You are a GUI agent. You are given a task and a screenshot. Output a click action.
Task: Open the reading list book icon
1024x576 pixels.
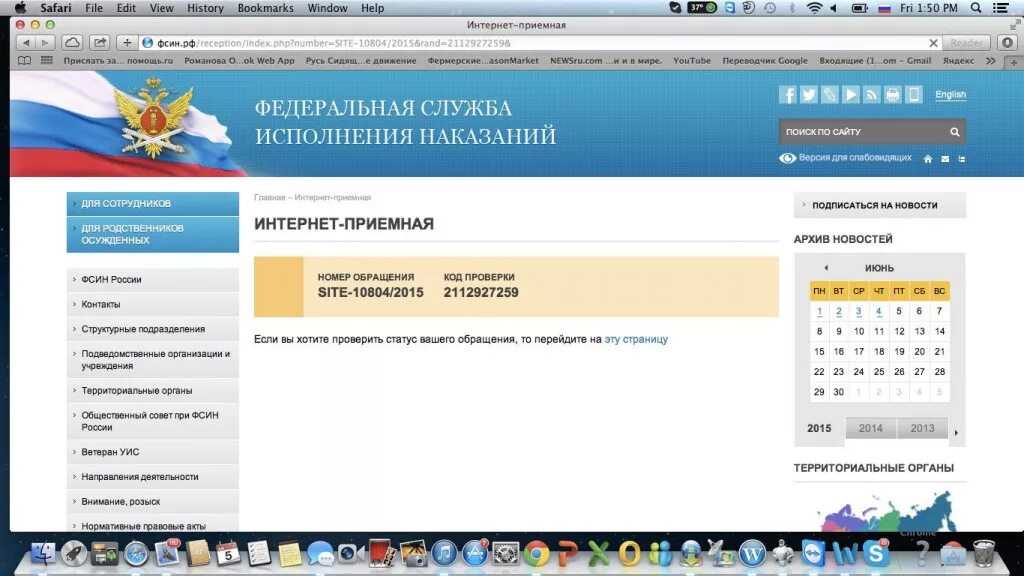(24, 61)
